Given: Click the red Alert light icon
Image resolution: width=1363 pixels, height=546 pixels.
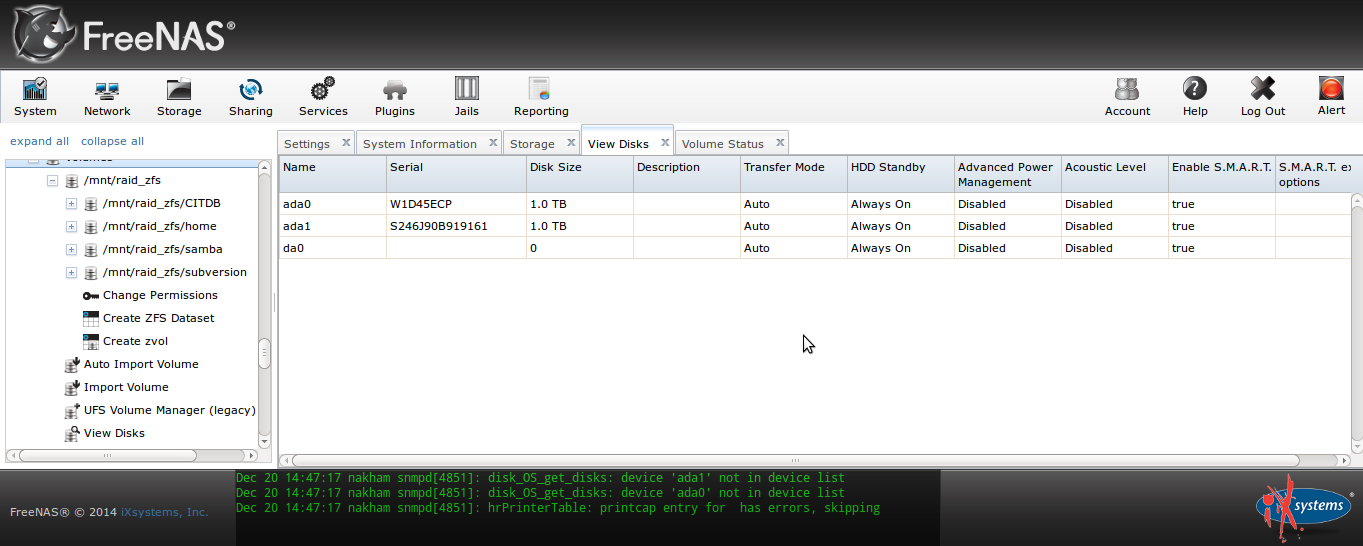Looking at the screenshot, I should pos(1331,88).
